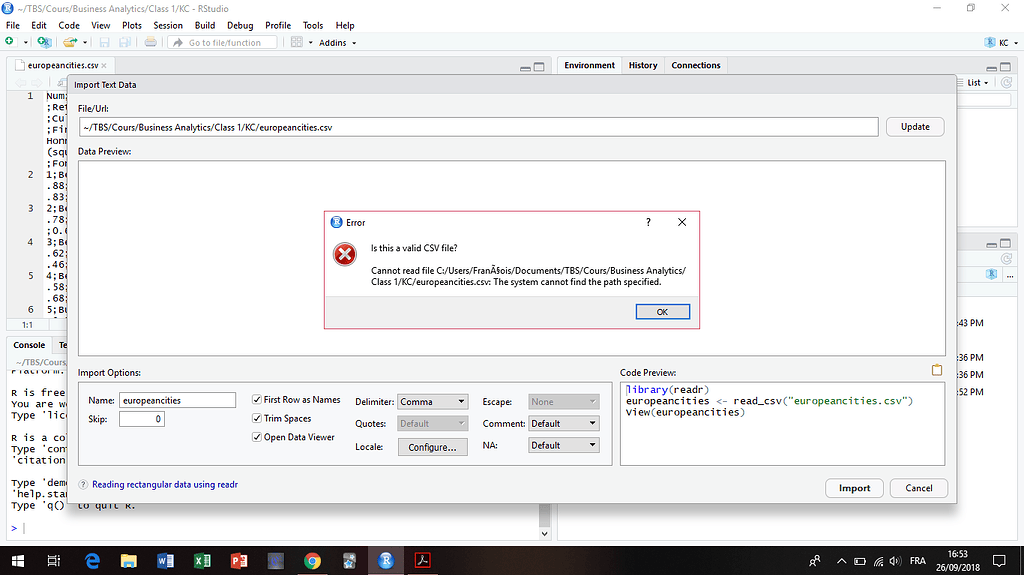
Task: Switch to the History tab
Action: coord(643,65)
